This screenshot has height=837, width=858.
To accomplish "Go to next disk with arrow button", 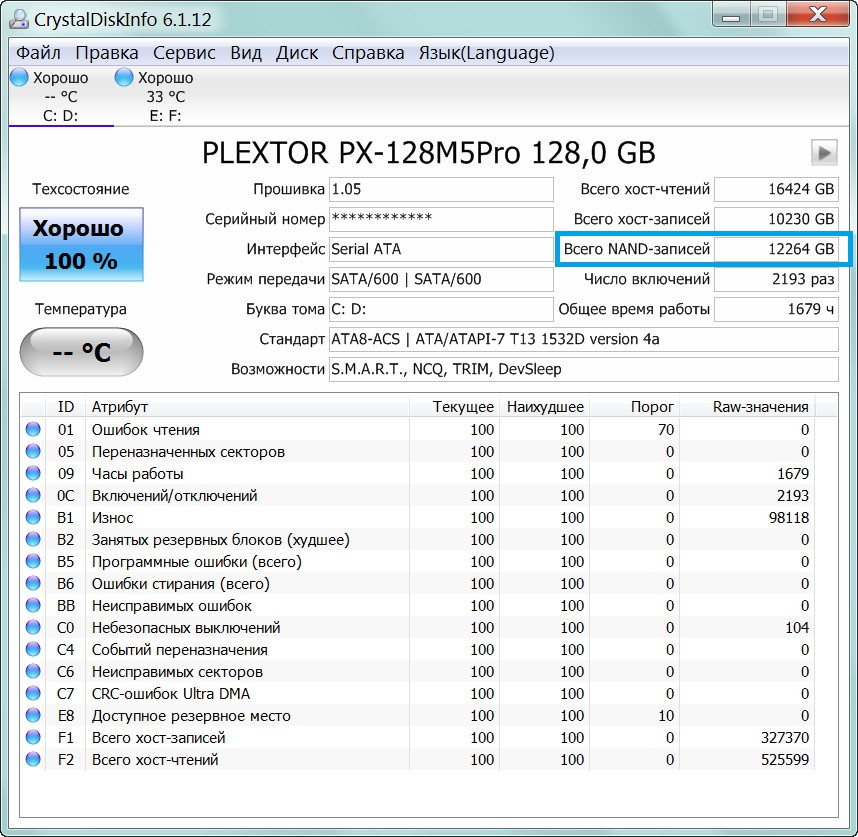I will (x=824, y=153).
